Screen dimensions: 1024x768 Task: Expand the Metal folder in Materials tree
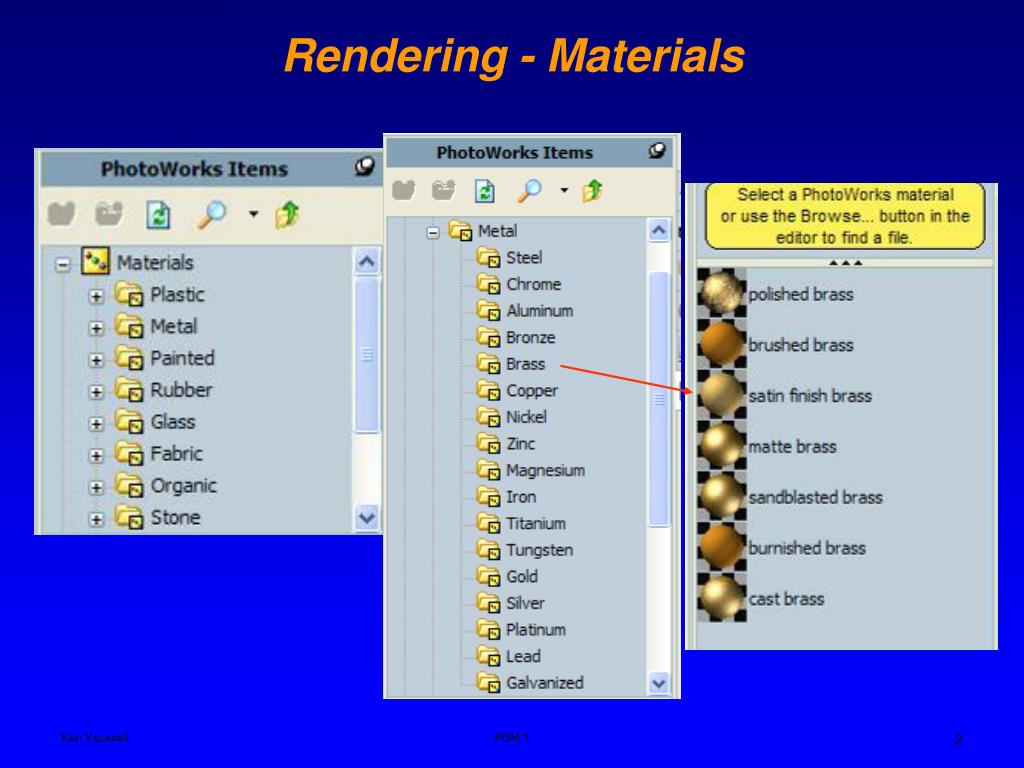pos(96,328)
